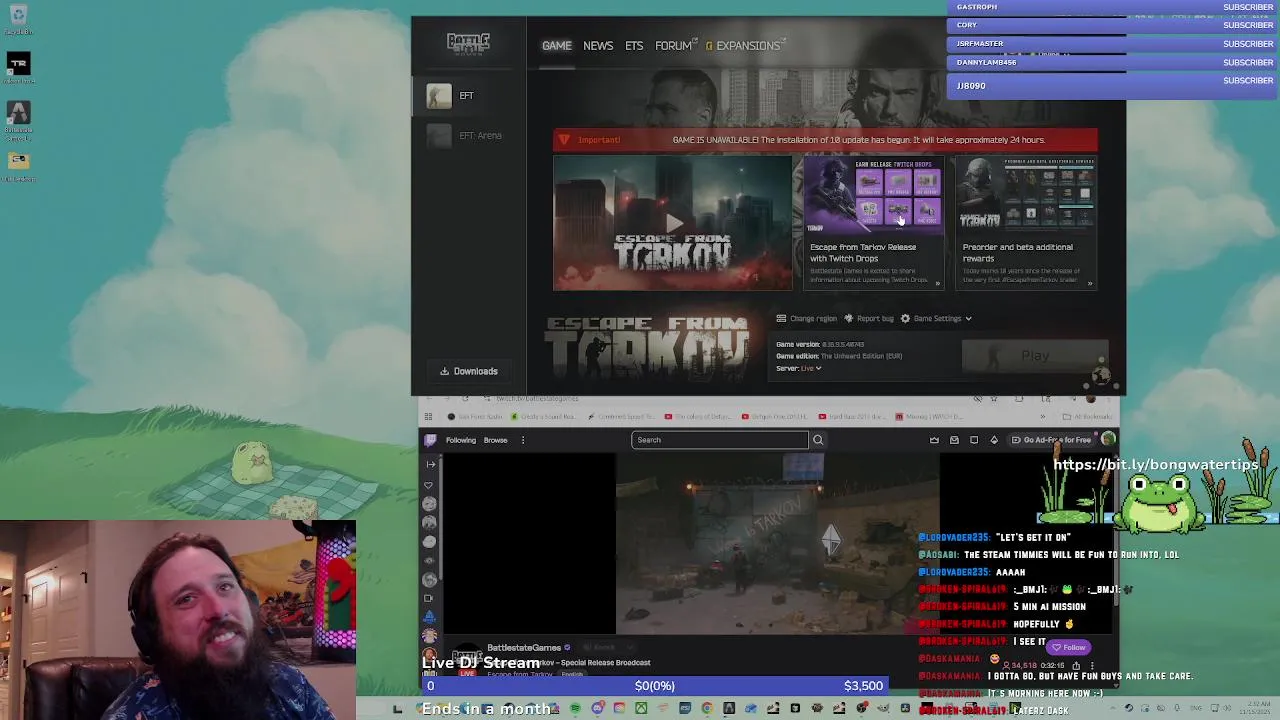Click the Twitch search magnifier button
1280x720 pixels.
[x=818, y=440]
